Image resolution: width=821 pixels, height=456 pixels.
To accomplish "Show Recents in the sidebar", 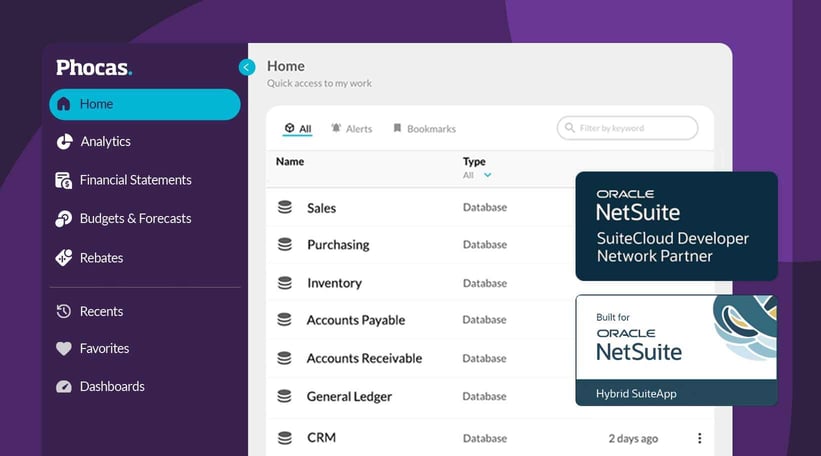I will (x=102, y=311).
